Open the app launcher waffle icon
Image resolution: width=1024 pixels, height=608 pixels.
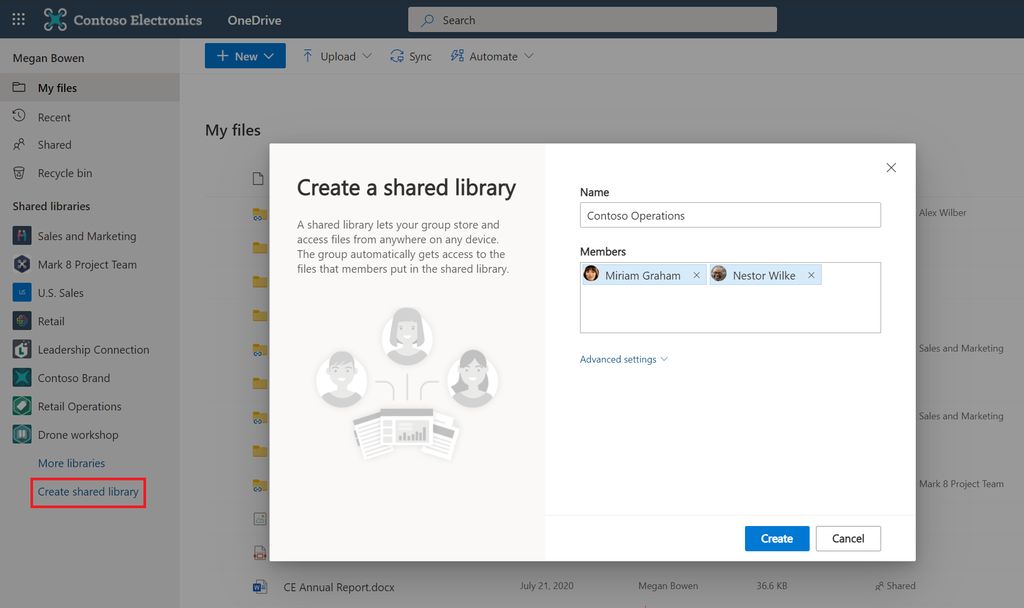[18, 20]
